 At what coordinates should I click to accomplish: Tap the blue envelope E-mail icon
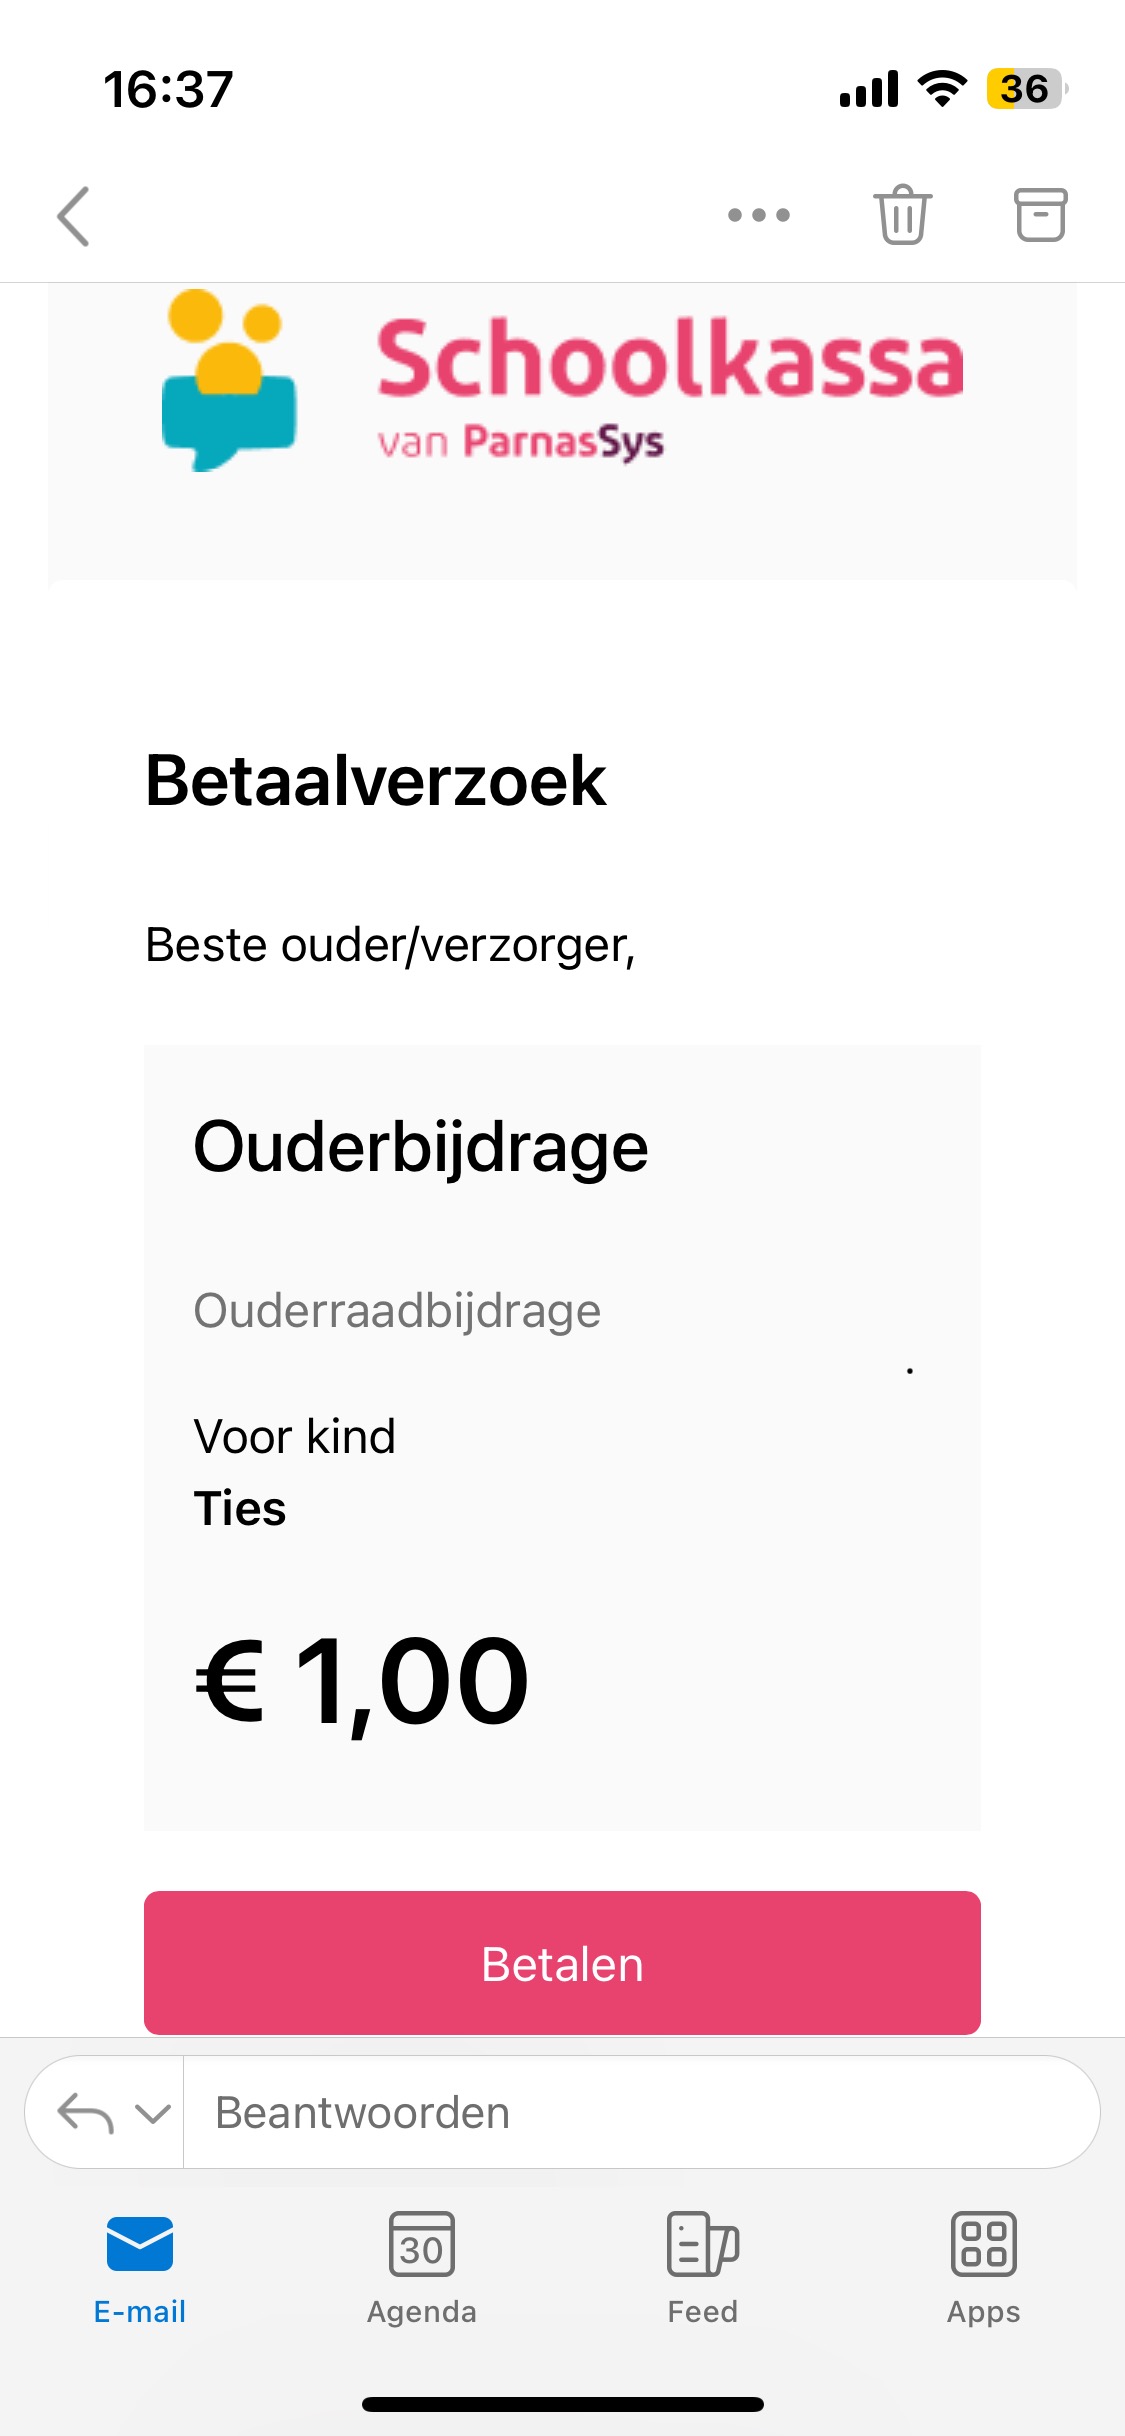click(x=140, y=2244)
